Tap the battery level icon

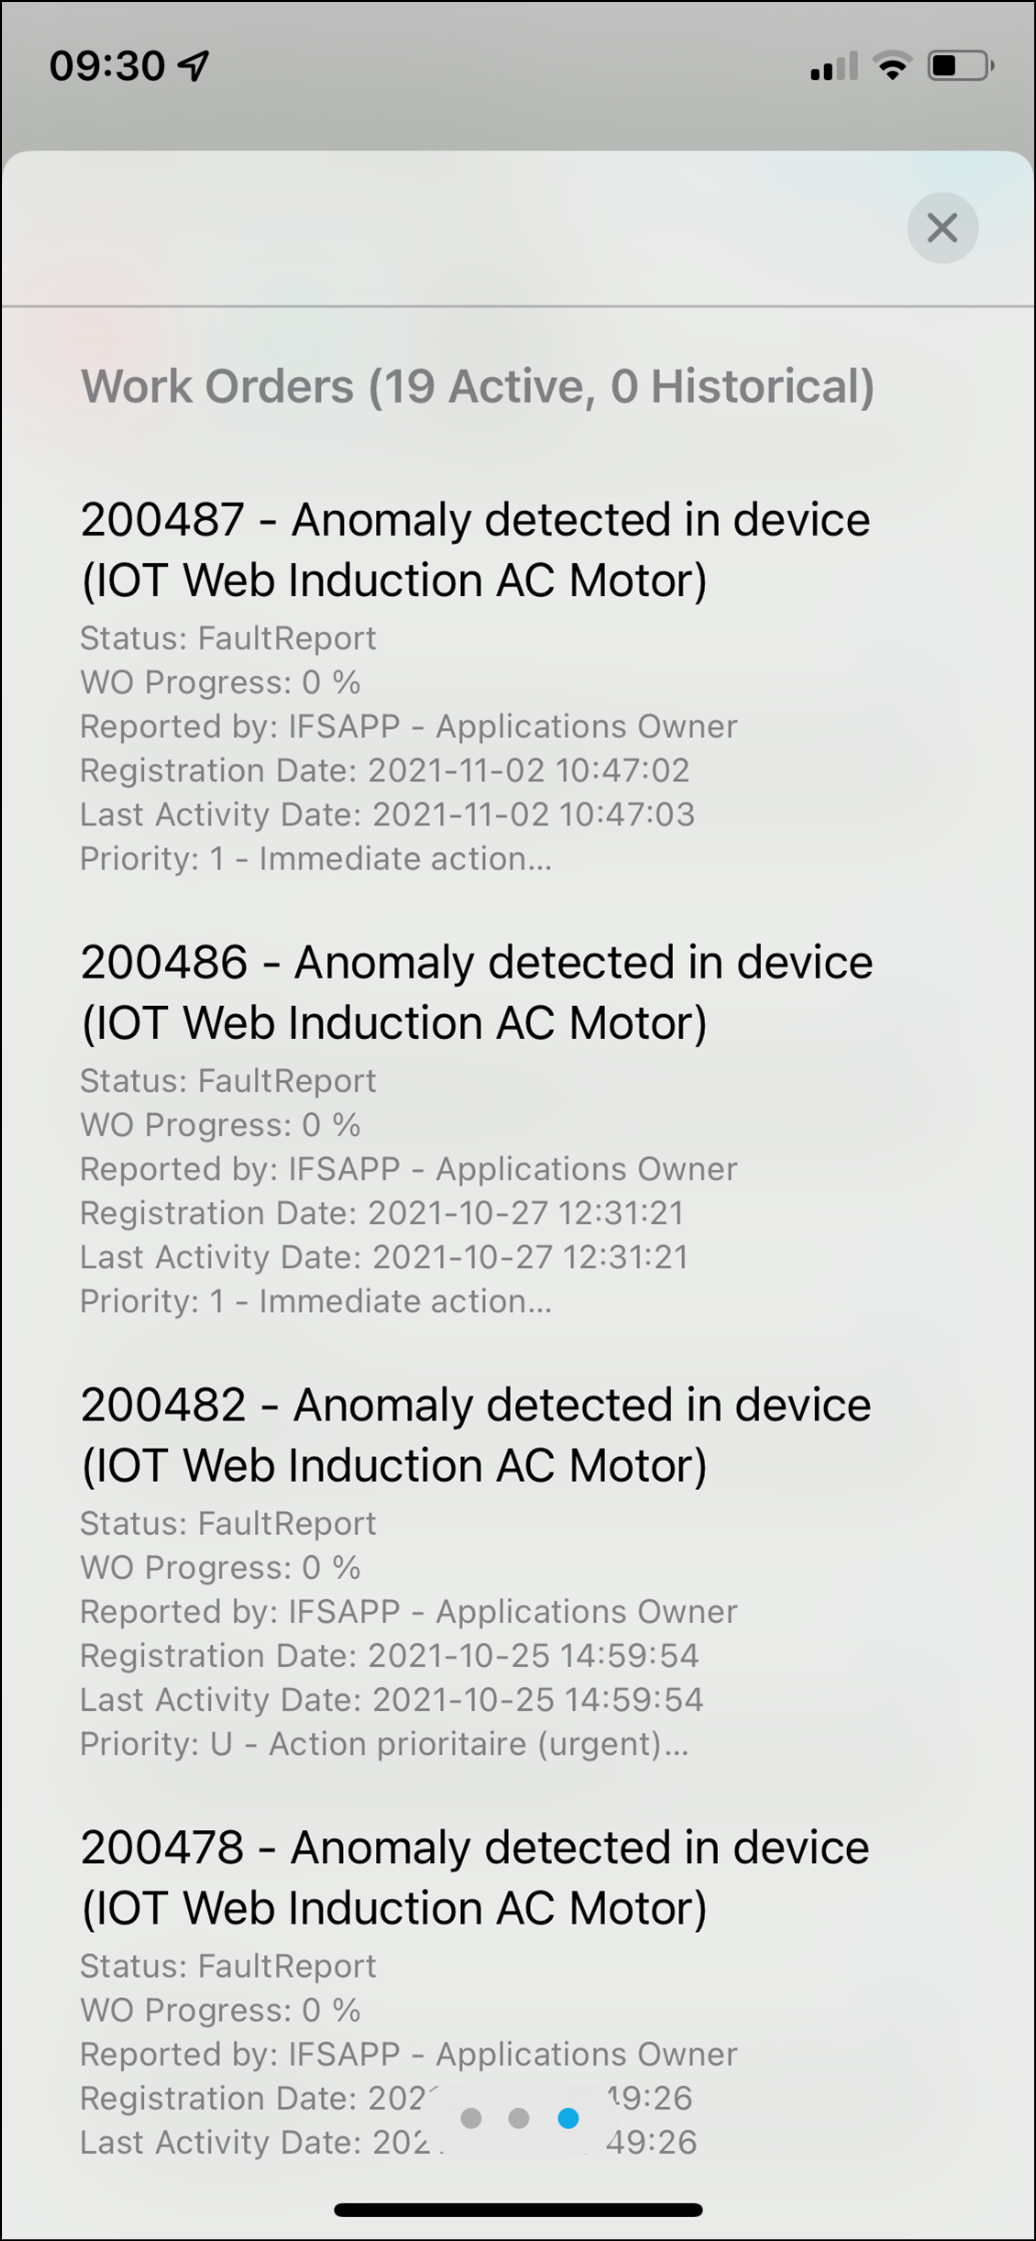coord(959,66)
